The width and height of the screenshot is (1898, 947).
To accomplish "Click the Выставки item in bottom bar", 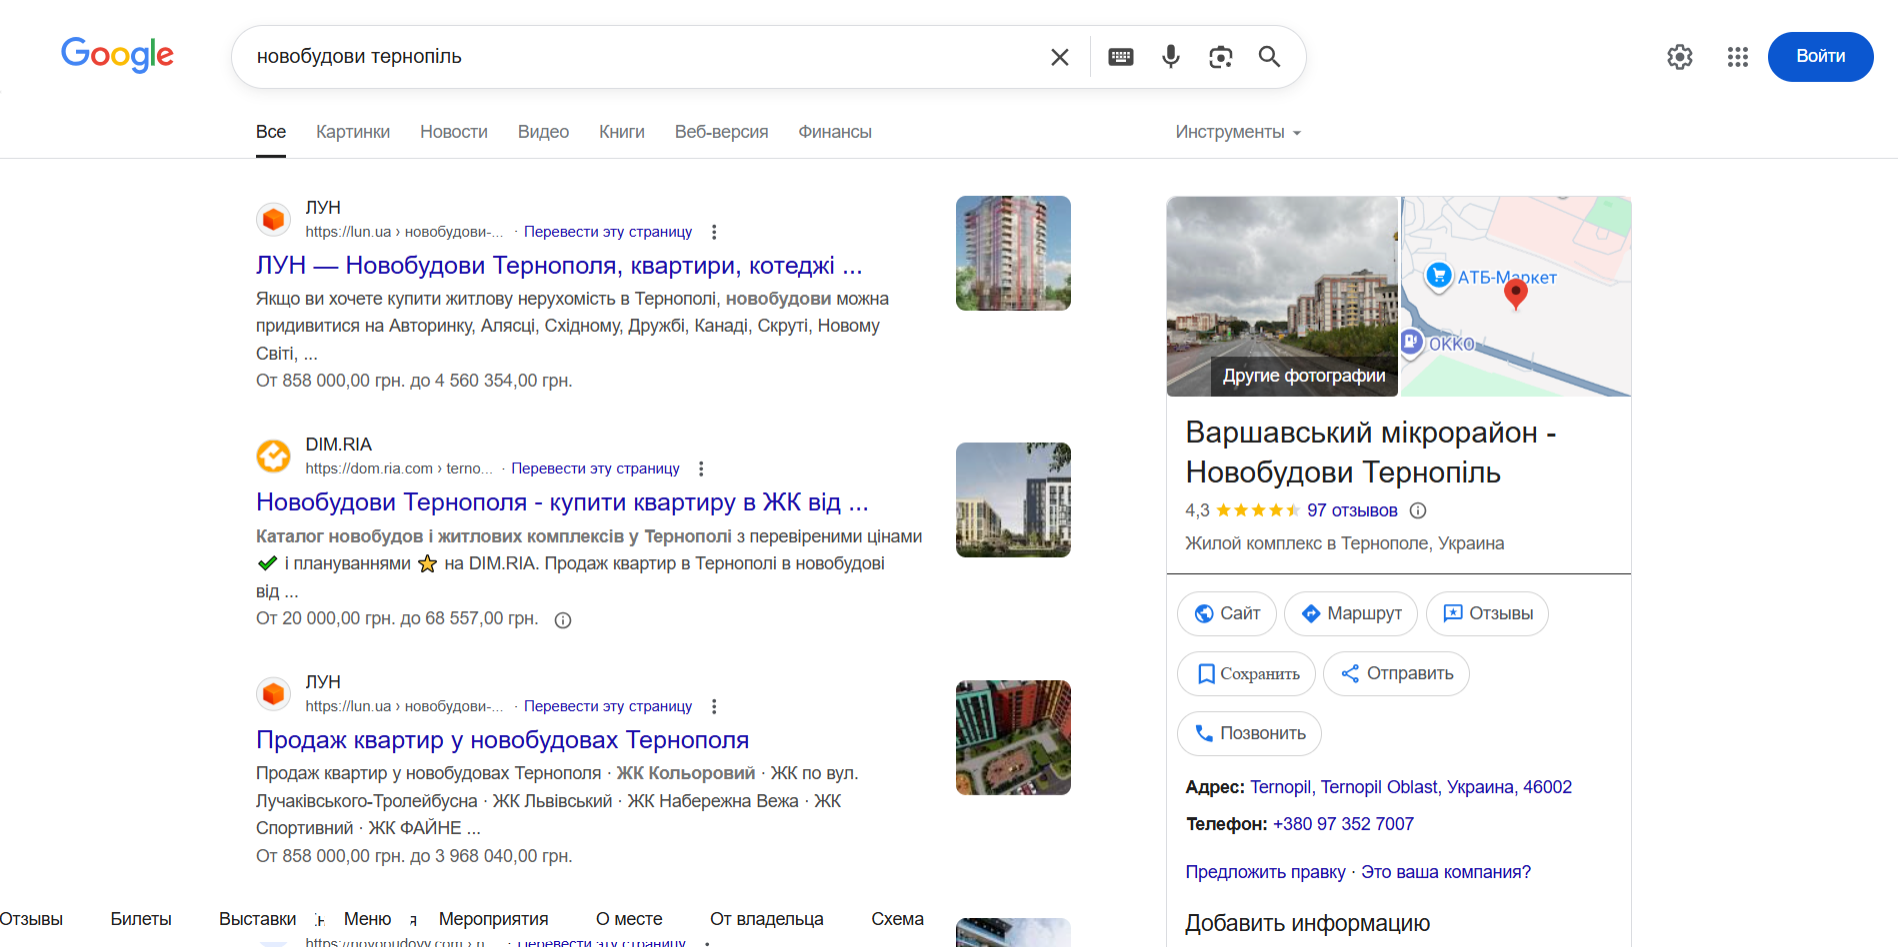I will tap(258, 920).
